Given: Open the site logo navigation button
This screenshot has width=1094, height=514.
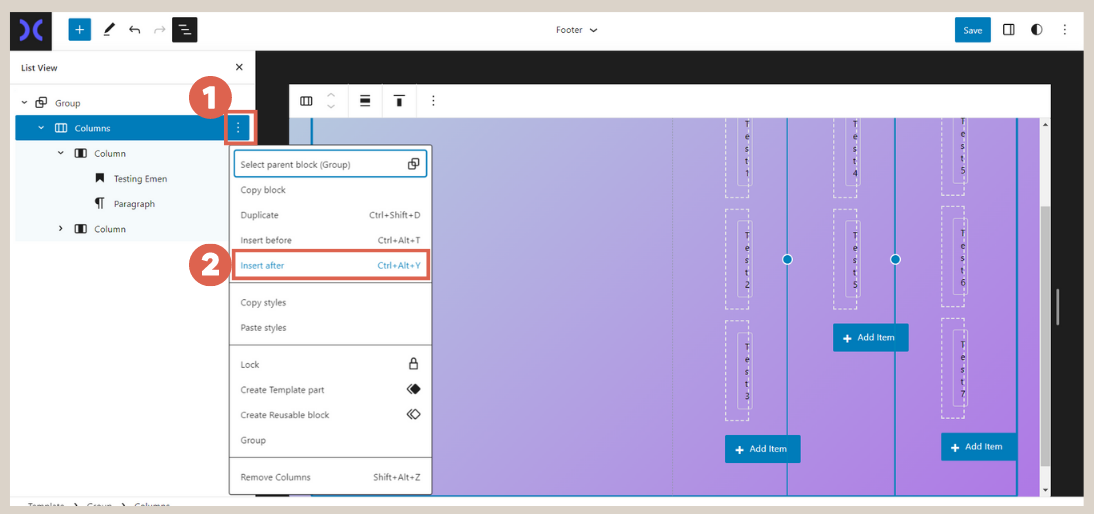Looking at the screenshot, I should (31, 30).
